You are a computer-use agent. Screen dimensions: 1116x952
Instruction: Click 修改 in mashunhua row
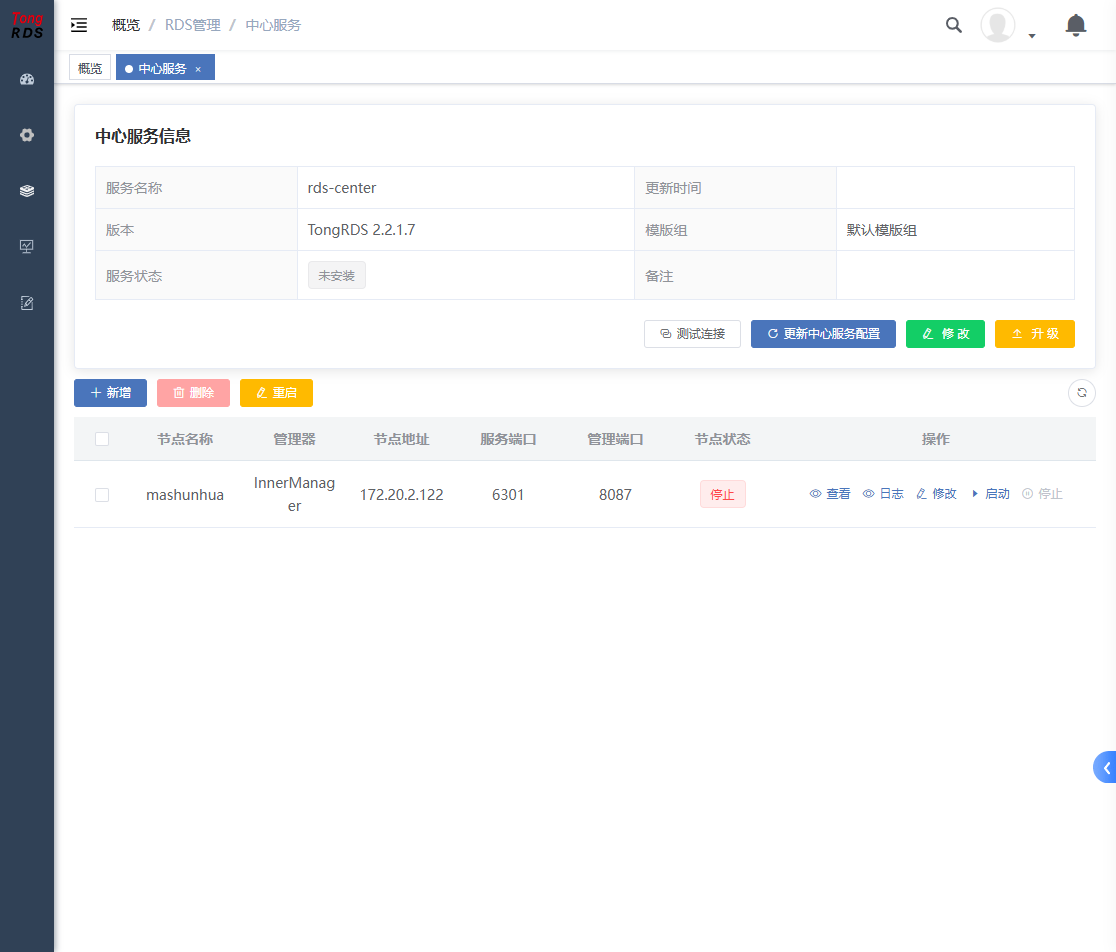(x=937, y=494)
